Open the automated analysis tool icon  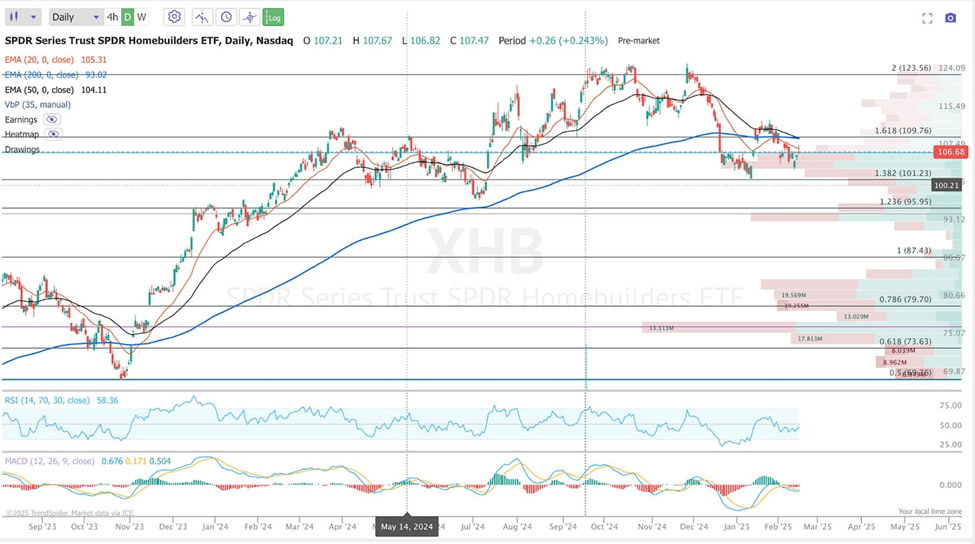tap(201, 17)
